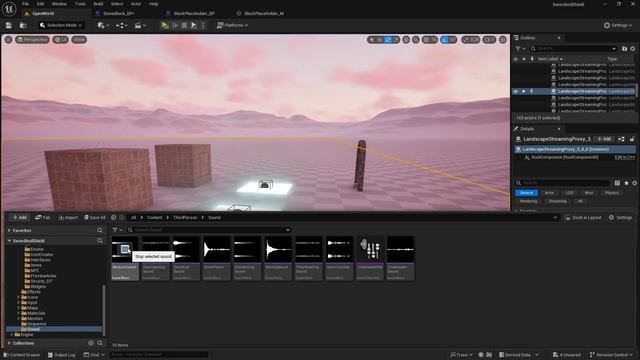The width and height of the screenshot is (640, 360).
Task: Open the Build menu
Action: 98,4
